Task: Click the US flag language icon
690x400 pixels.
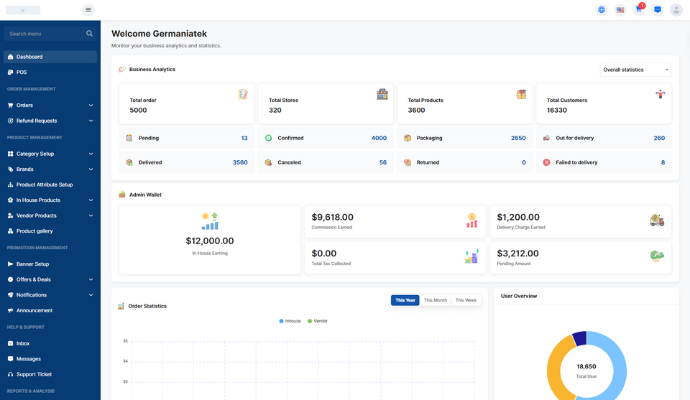Action: coord(620,10)
